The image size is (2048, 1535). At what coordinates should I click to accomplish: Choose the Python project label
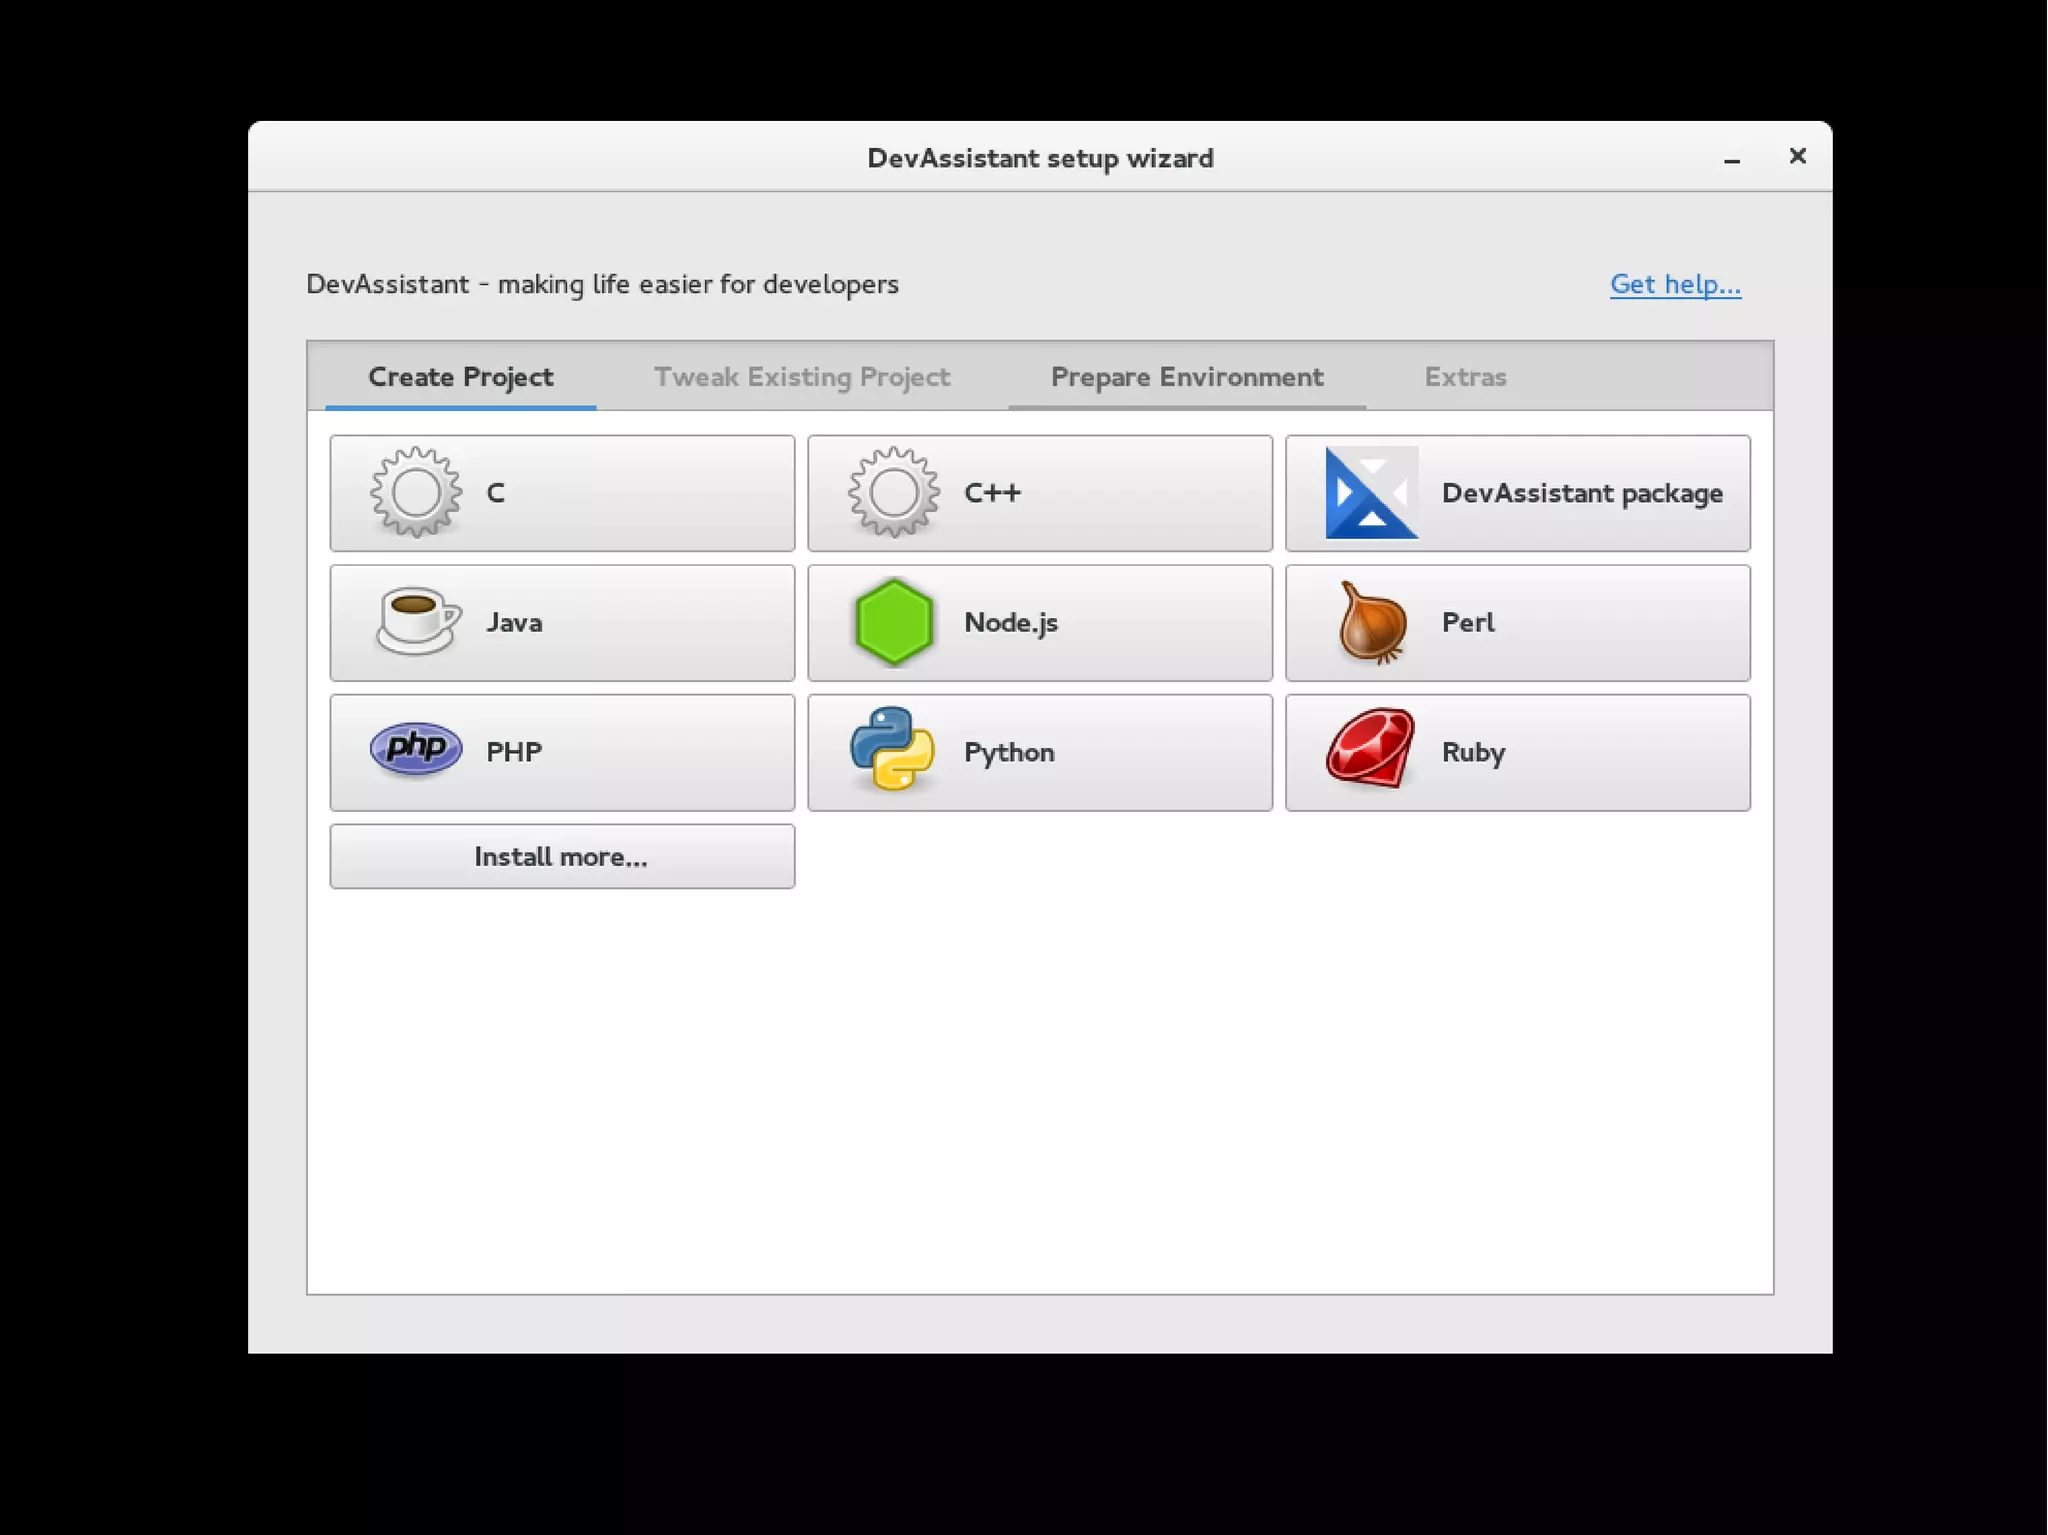coord(1009,752)
